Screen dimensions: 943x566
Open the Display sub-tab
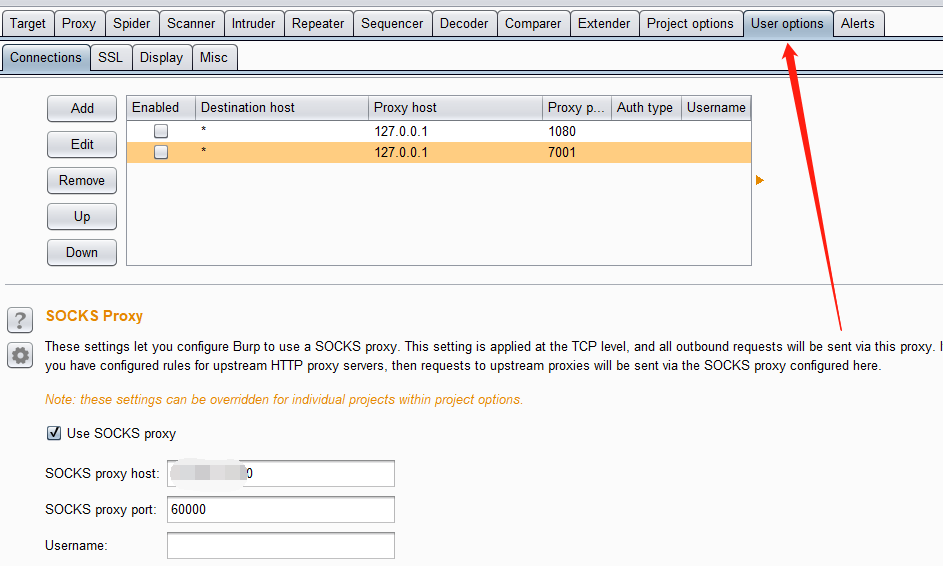tap(161, 58)
